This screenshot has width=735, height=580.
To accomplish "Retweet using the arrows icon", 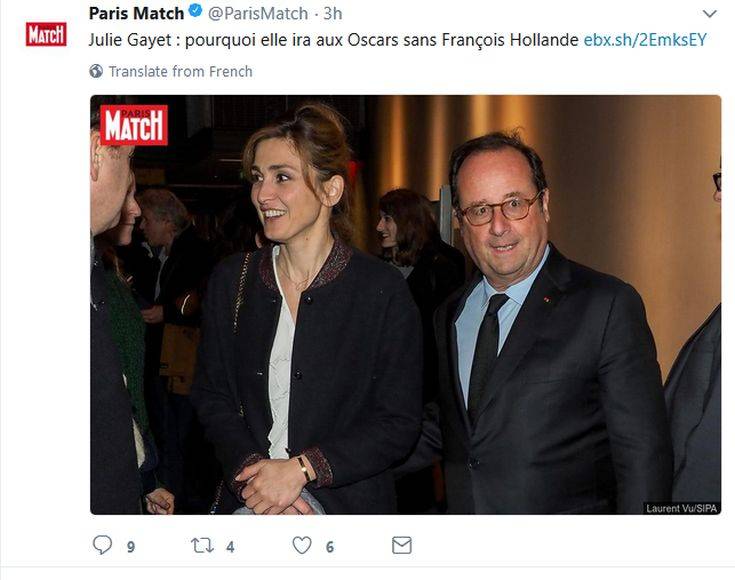I will [x=202, y=545].
